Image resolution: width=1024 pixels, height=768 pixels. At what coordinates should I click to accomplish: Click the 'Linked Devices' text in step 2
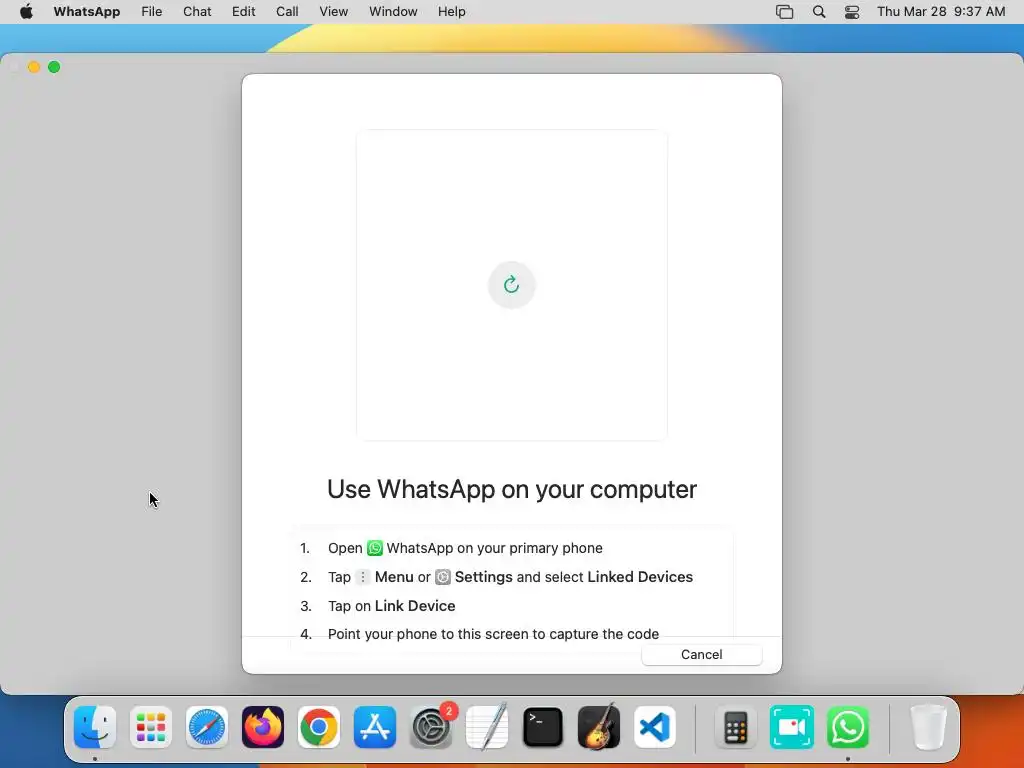tap(640, 577)
